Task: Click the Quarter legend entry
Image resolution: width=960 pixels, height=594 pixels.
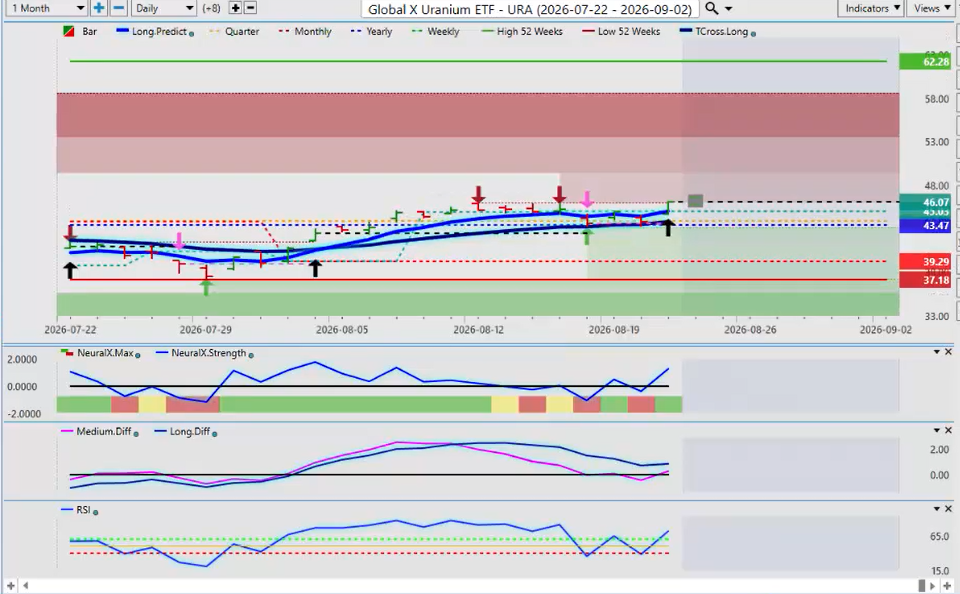Action: tap(234, 31)
